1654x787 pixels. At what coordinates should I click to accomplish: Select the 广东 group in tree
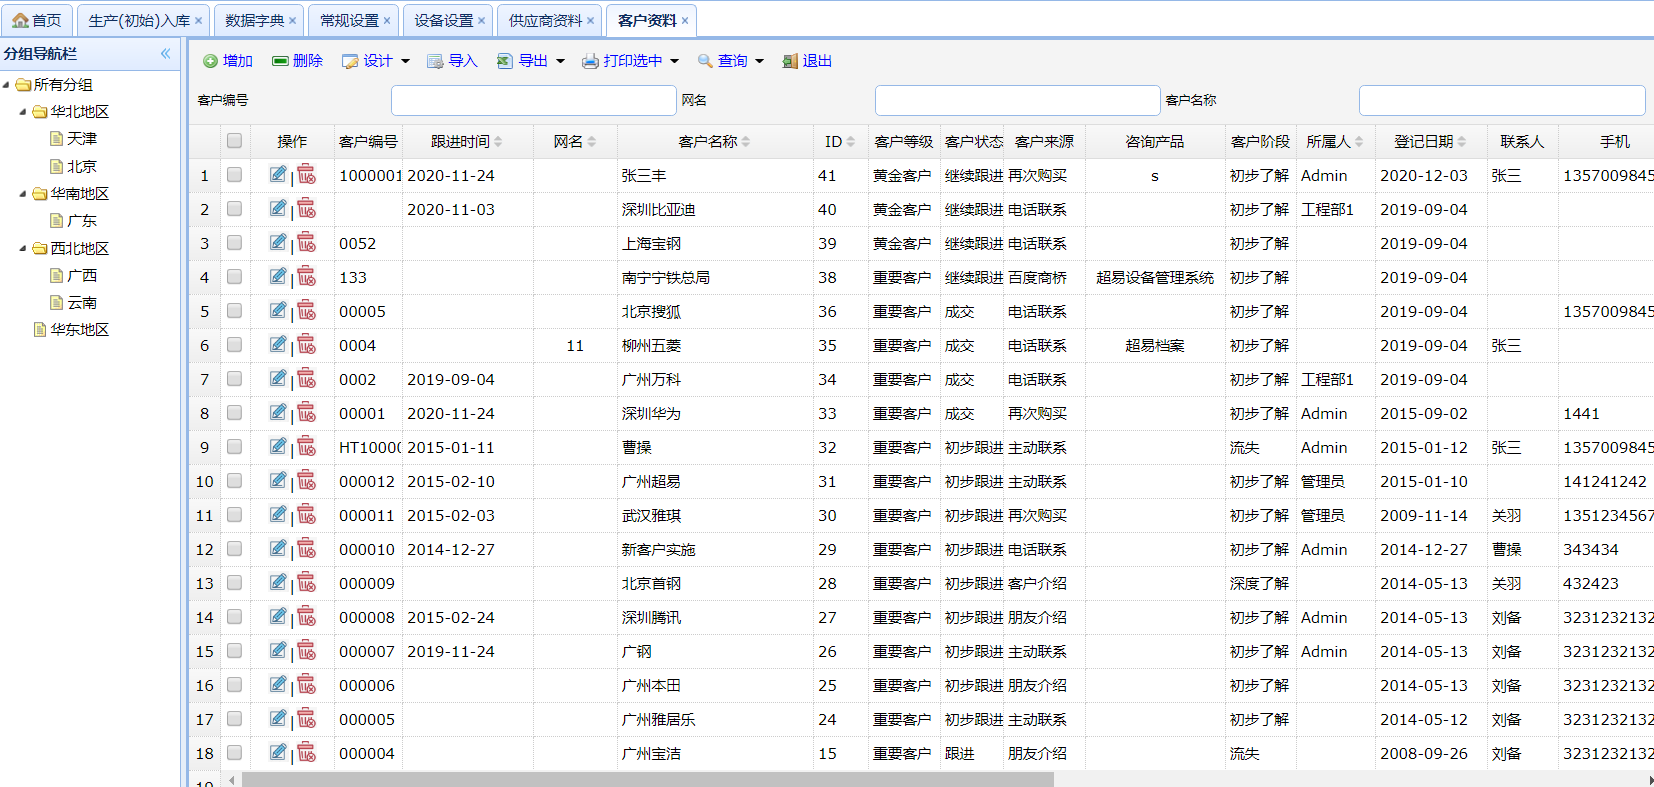82,221
